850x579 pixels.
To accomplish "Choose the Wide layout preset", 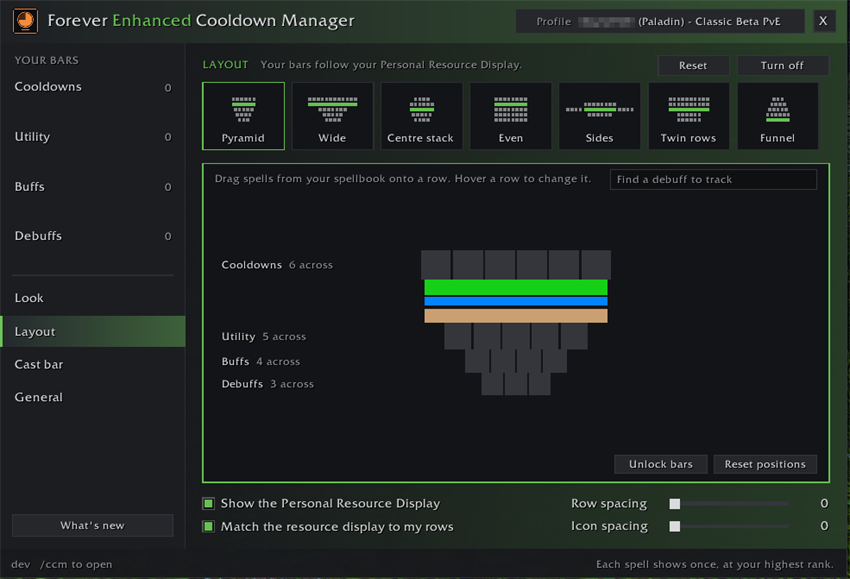I will tap(332, 116).
